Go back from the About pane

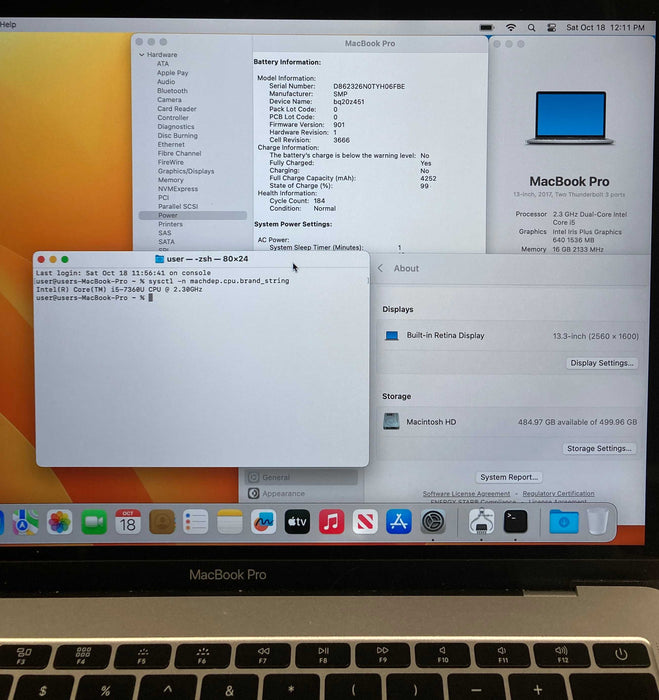[380, 268]
